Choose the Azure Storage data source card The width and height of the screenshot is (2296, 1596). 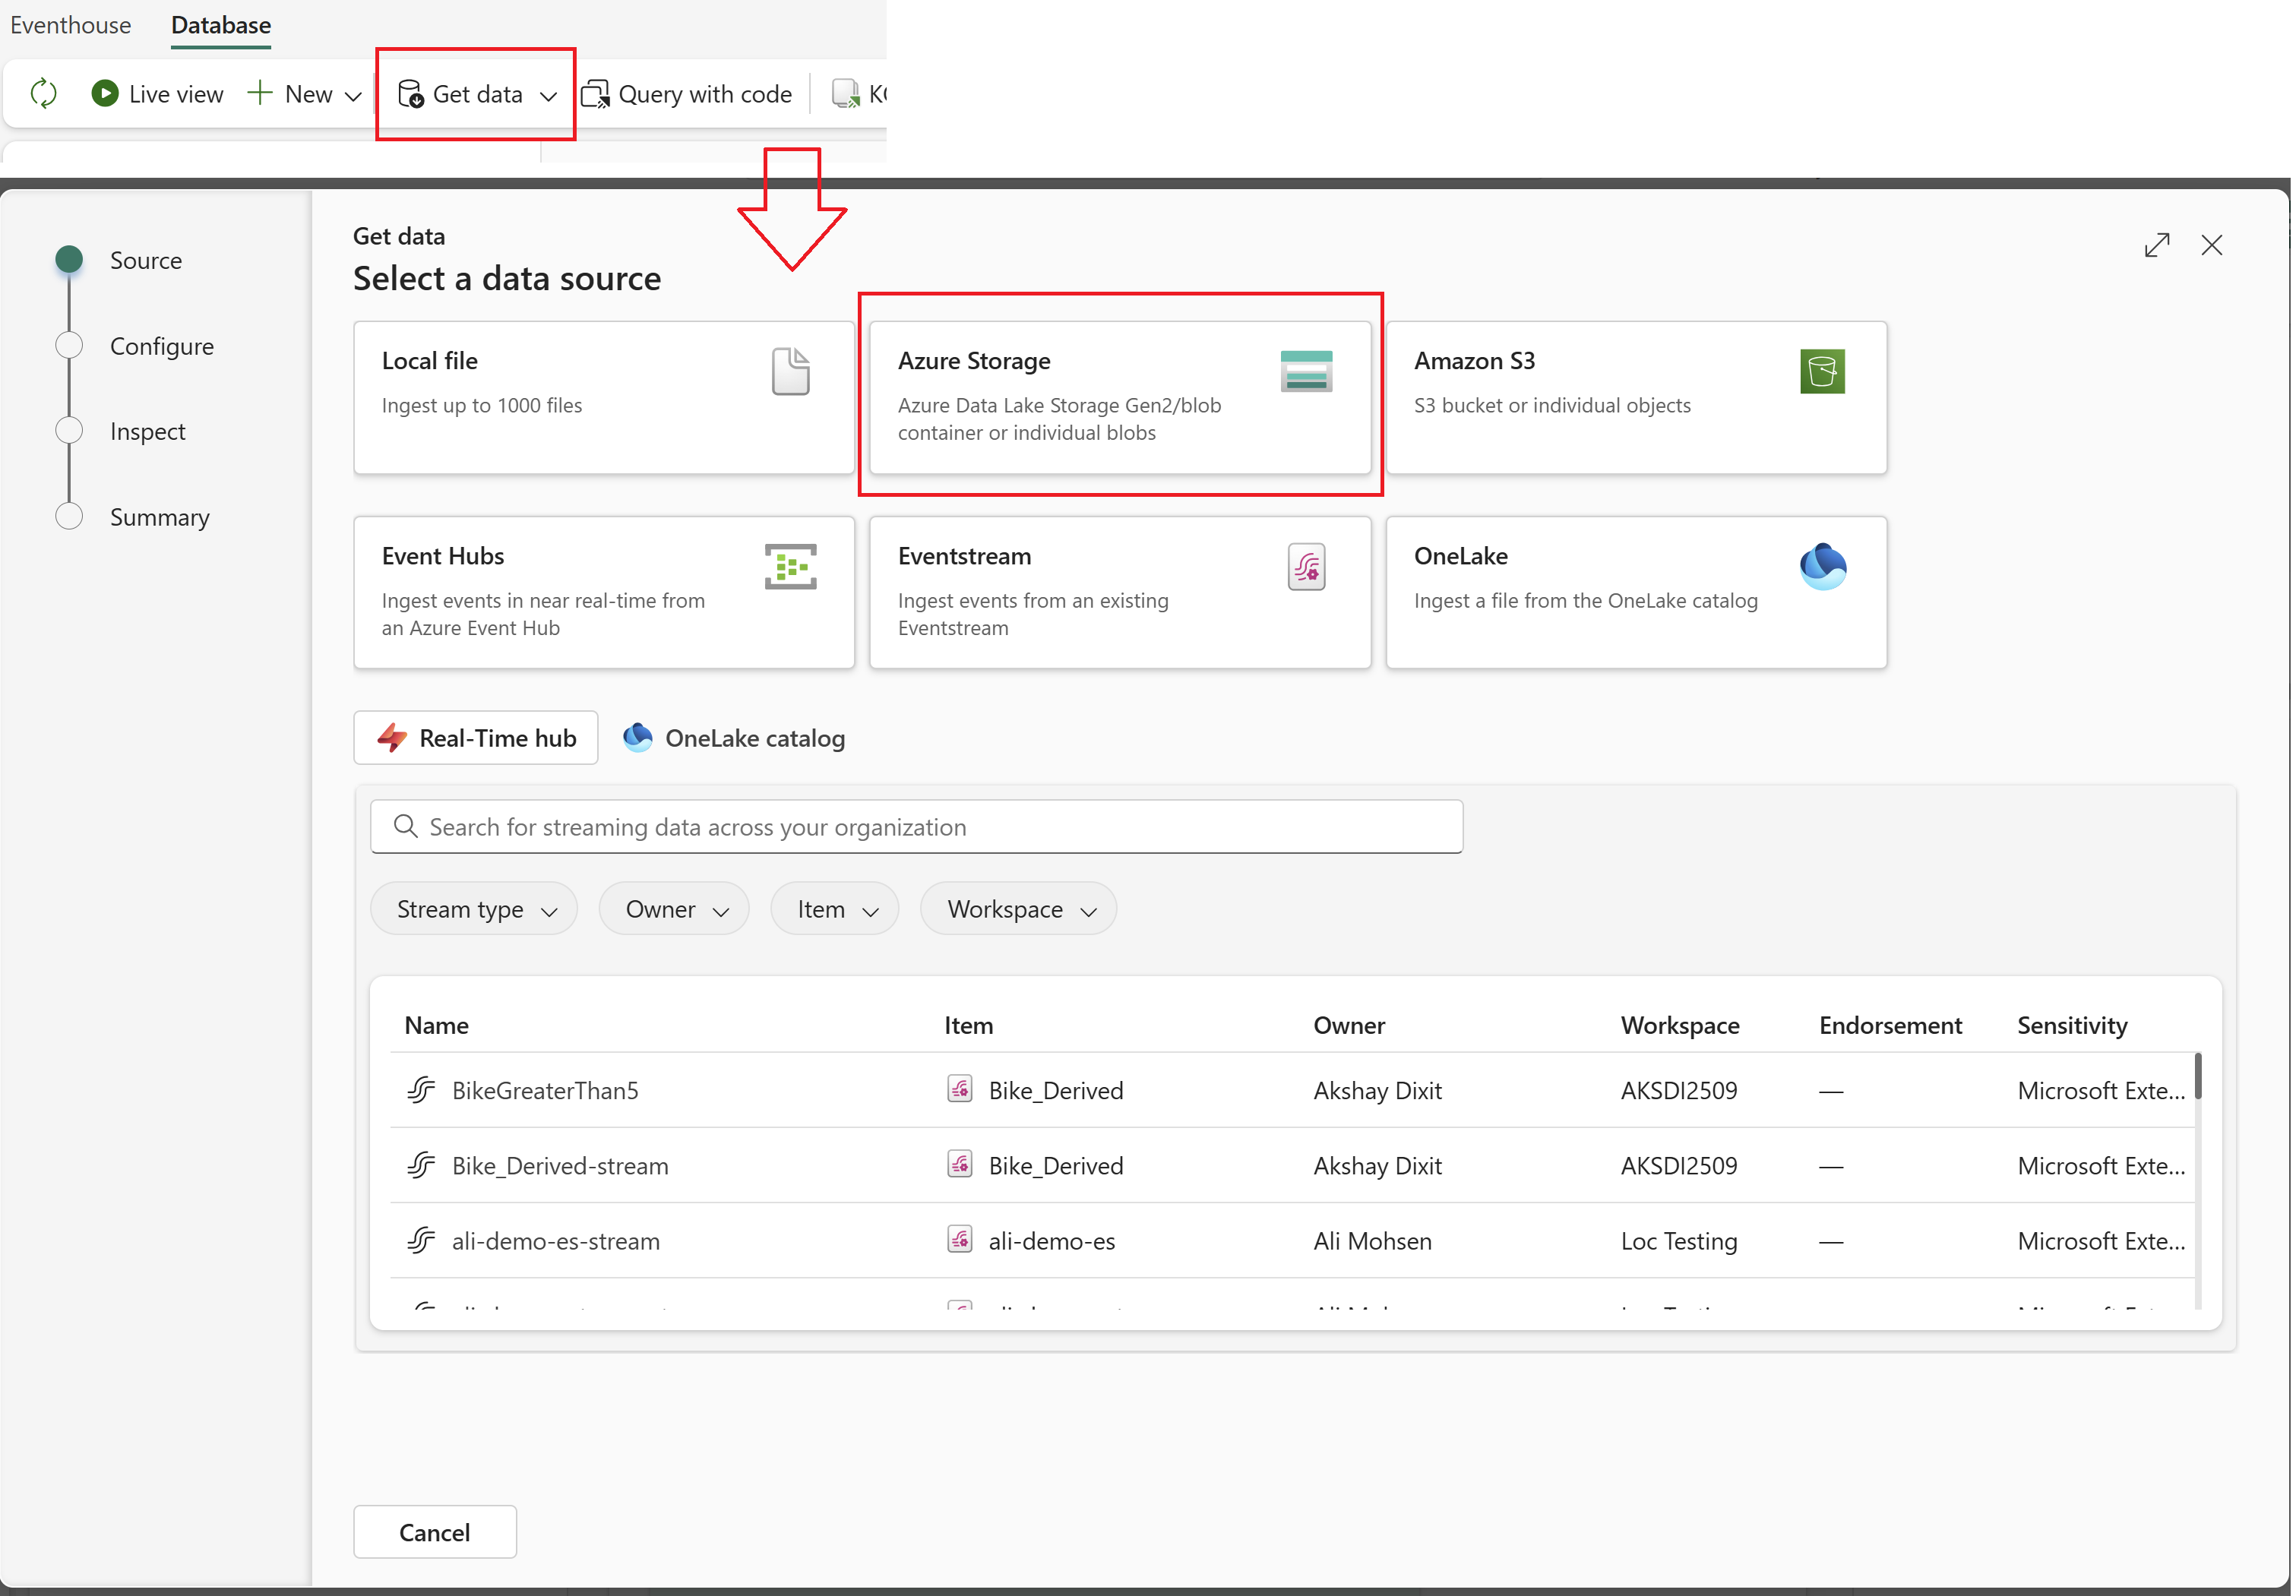coord(1121,398)
